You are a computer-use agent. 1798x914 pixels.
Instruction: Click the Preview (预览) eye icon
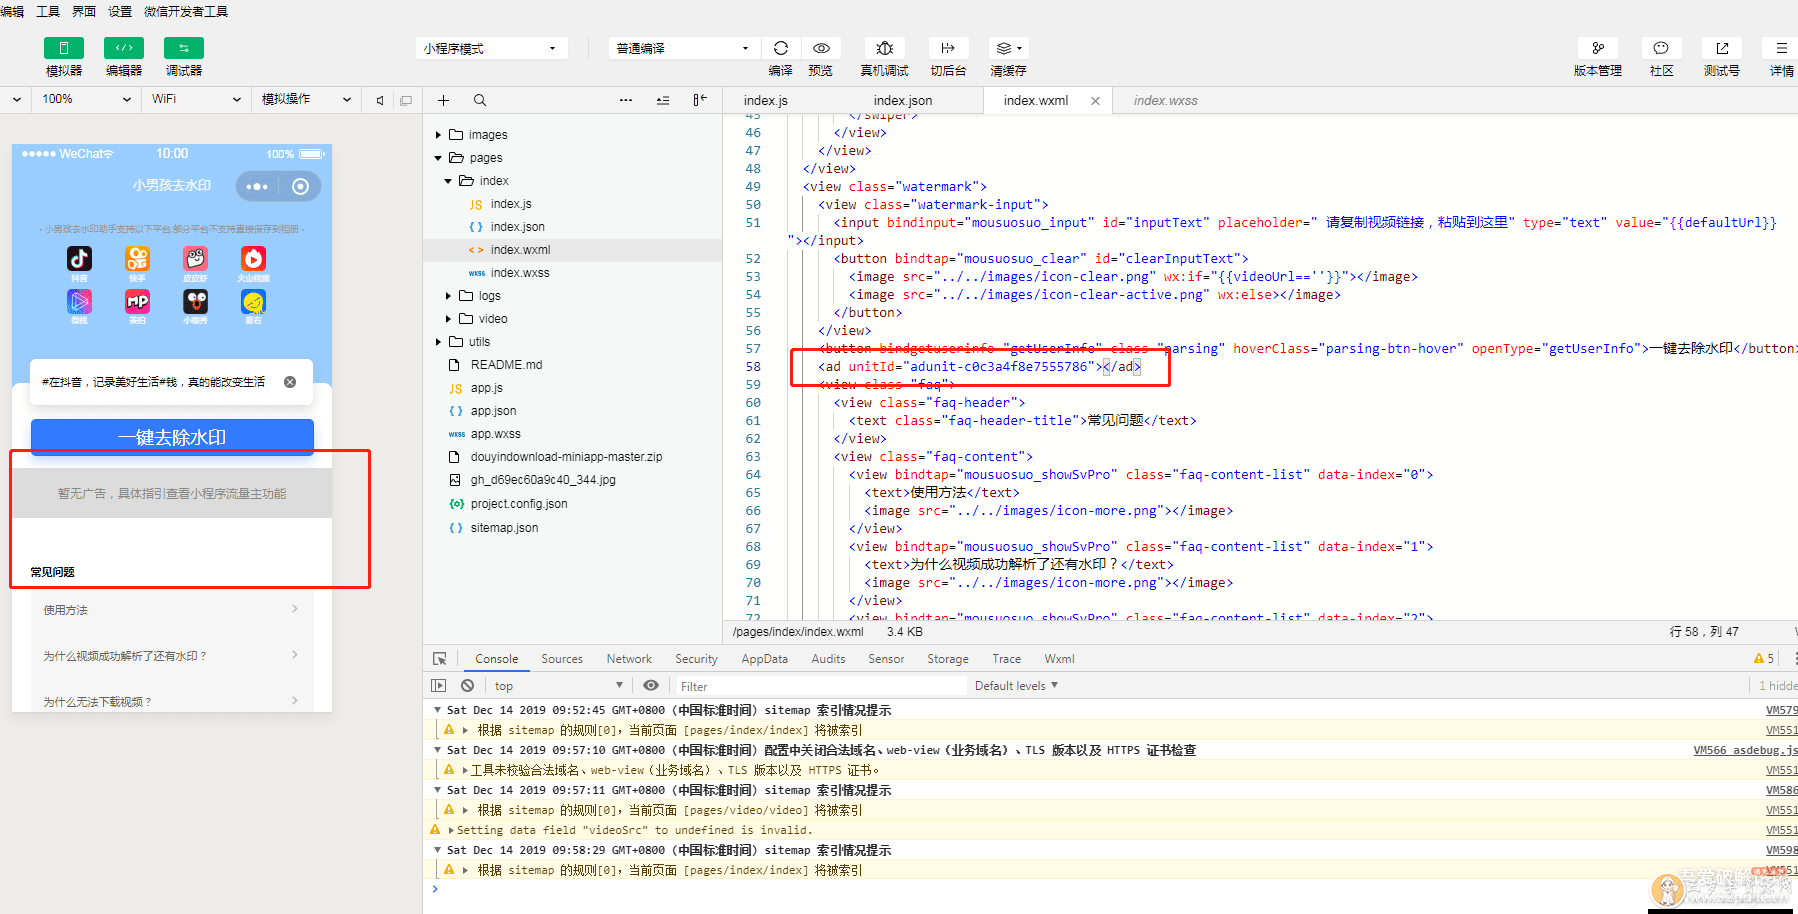click(x=821, y=48)
